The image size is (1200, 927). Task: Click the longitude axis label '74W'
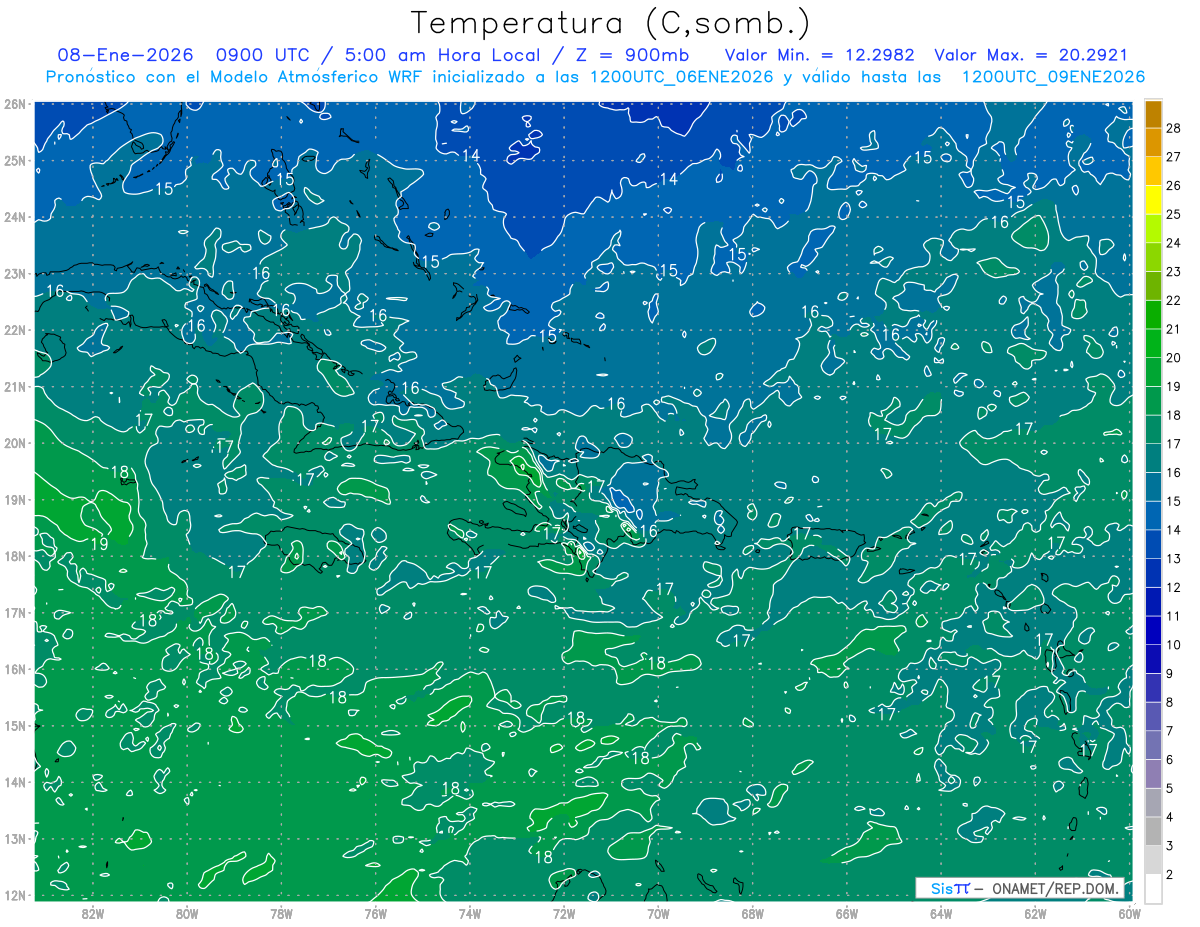click(469, 913)
